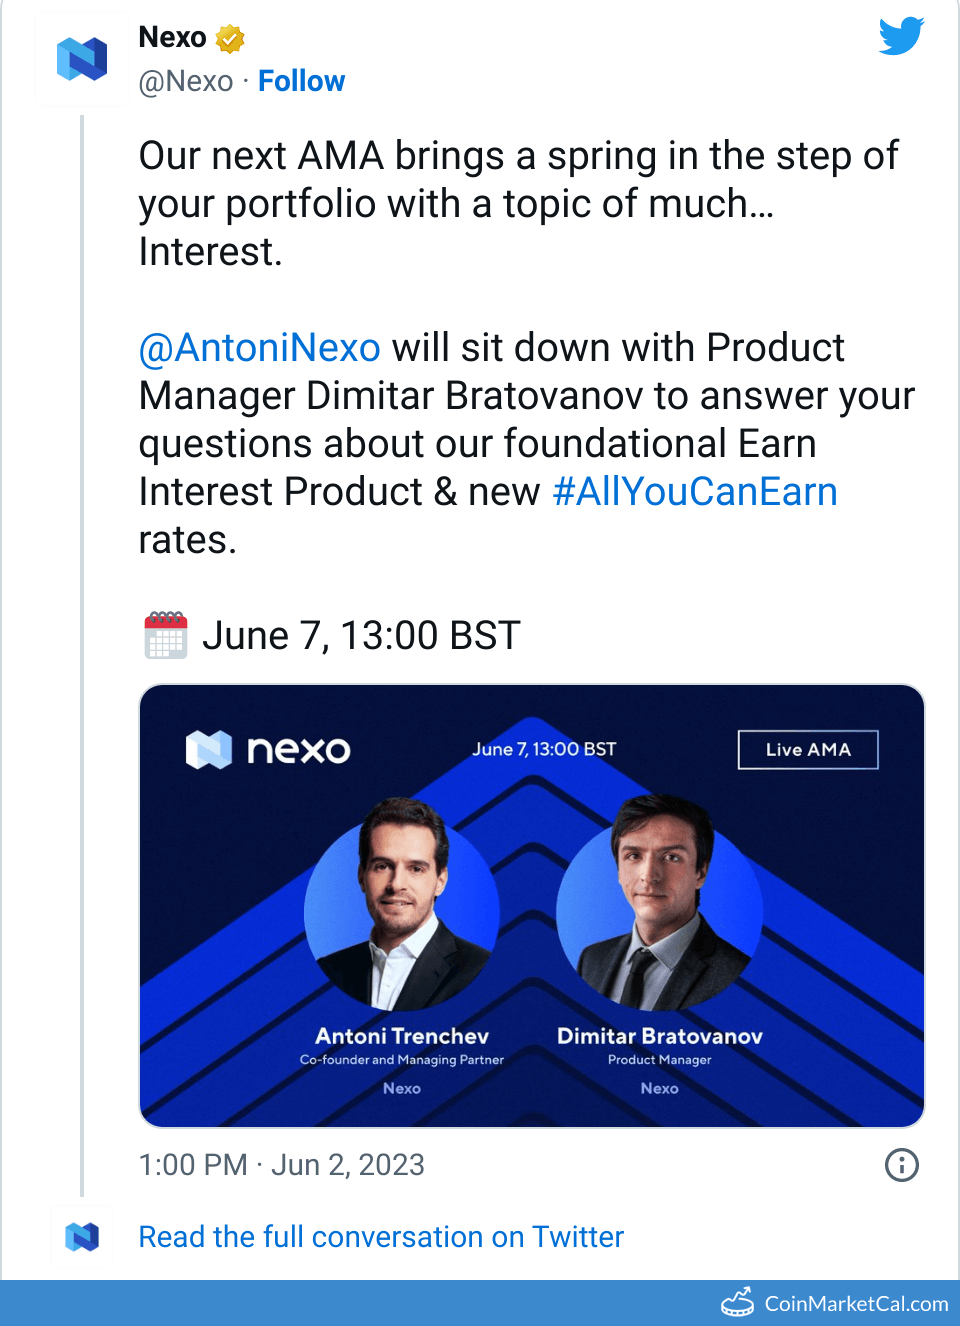Read the full conversation on Twitter

pyautogui.click(x=381, y=1237)
